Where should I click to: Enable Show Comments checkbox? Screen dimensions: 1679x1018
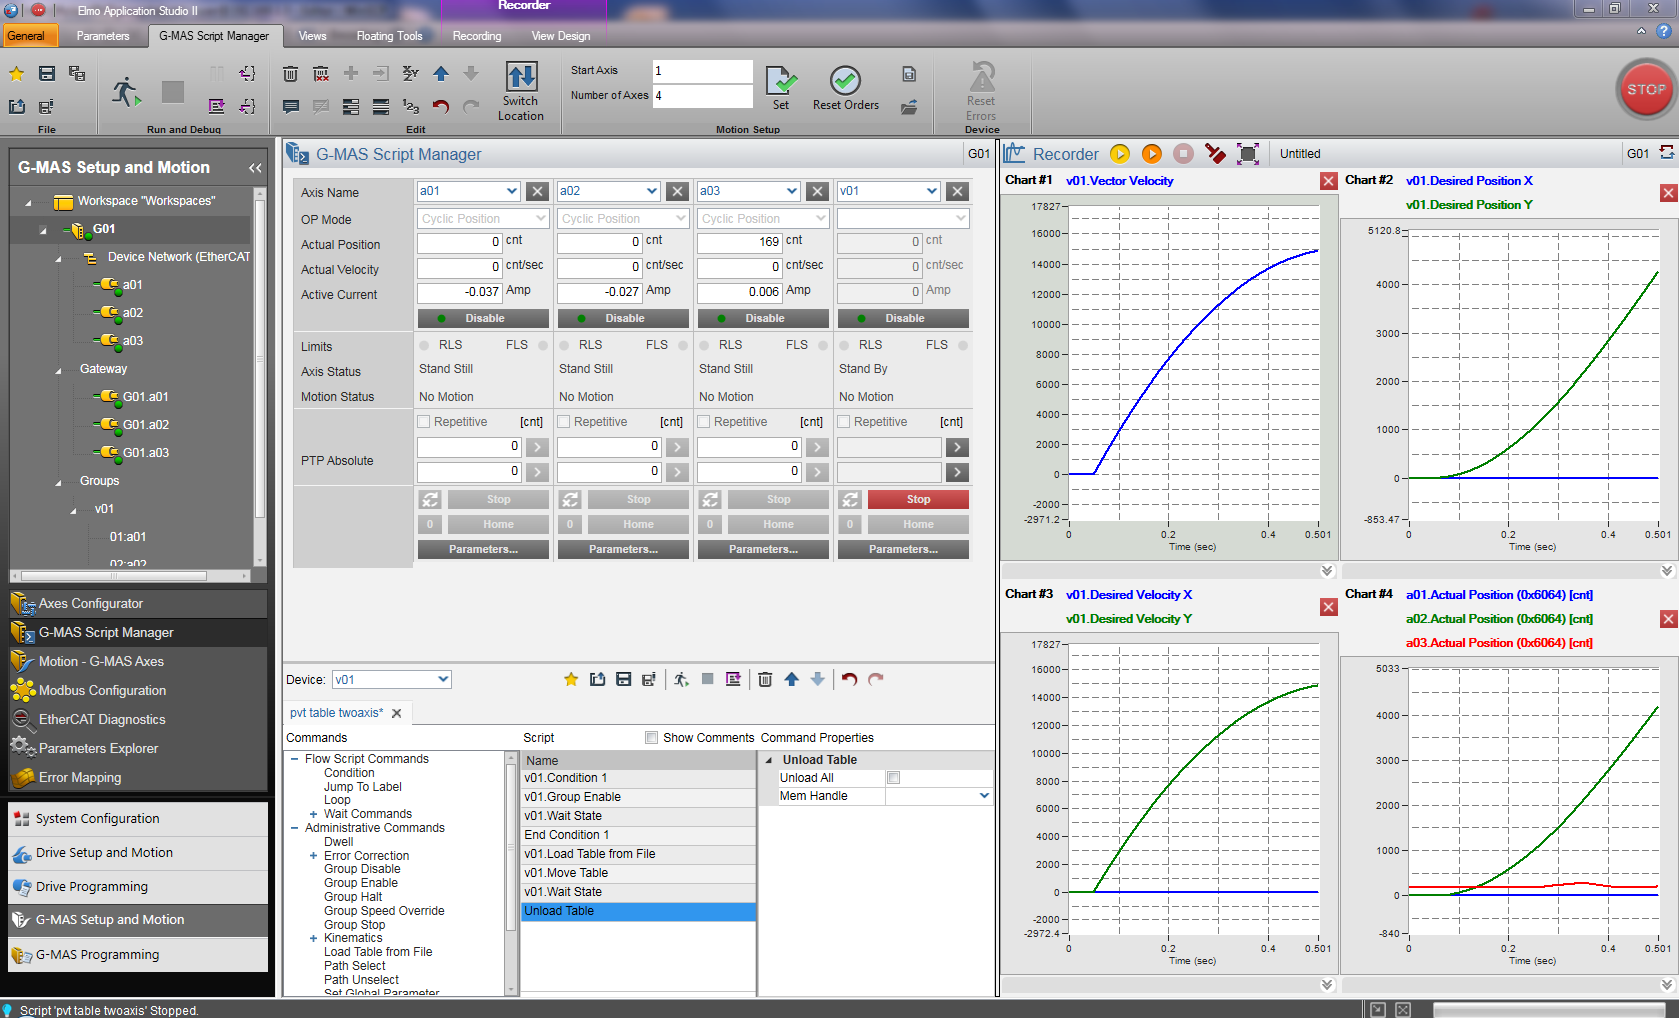click(x=651, y=738)
